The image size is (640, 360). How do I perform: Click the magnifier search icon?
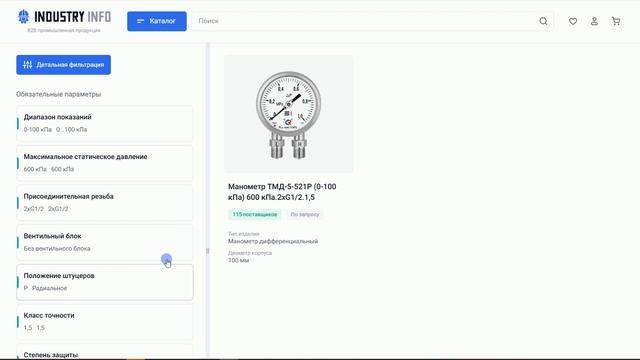click(x=543, y=21)
